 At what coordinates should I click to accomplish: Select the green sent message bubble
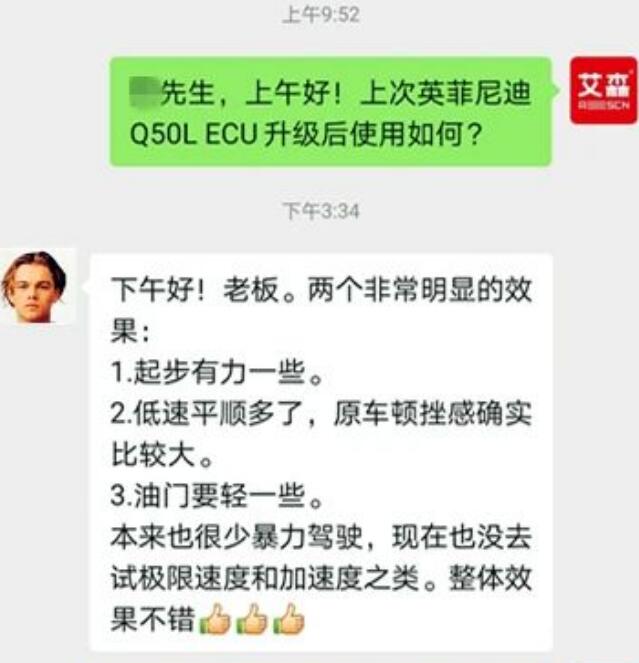pos(331,112)
